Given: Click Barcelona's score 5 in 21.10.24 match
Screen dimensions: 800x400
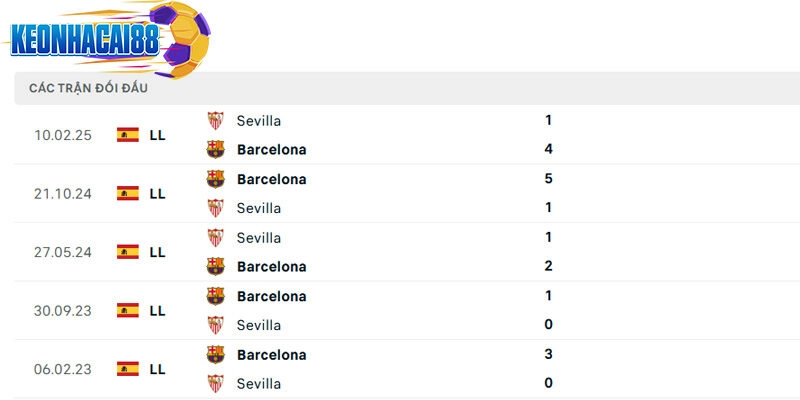Looking at the screenshot, I should click(x=549, y=179).
